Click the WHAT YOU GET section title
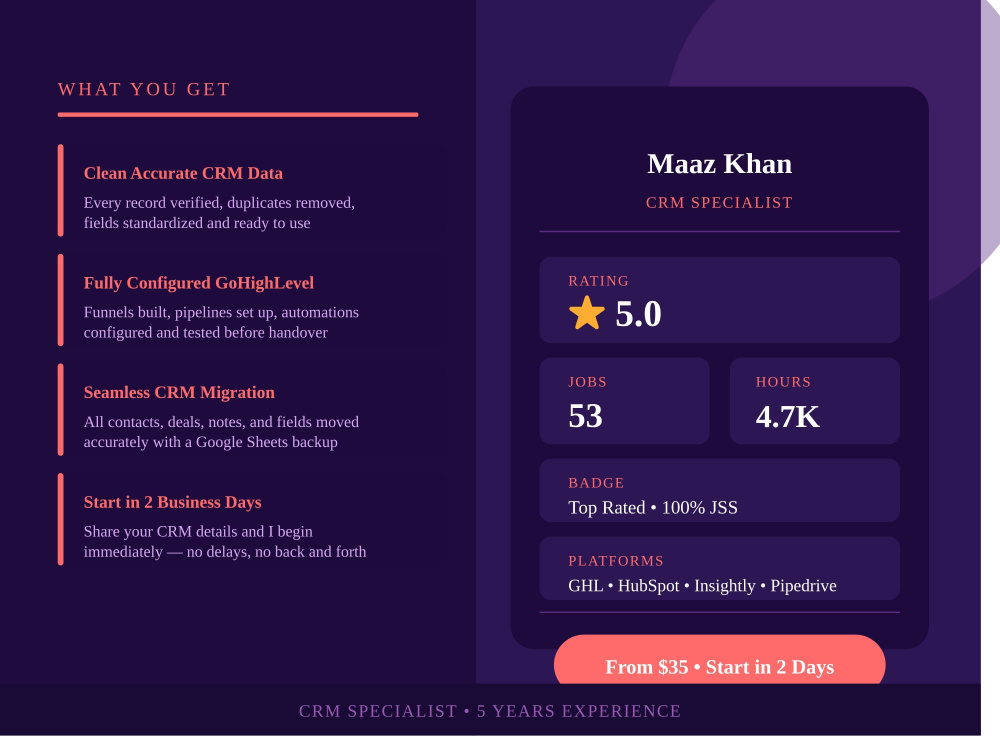The height and width of the screenshot is (750, 1000). click(x=144, y=89)
